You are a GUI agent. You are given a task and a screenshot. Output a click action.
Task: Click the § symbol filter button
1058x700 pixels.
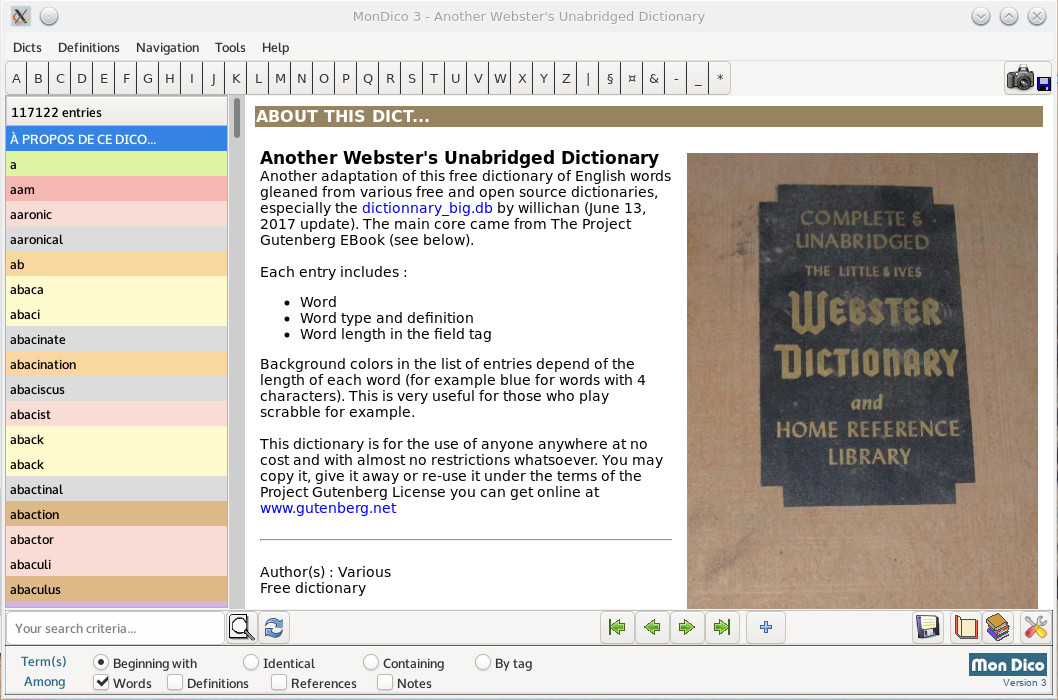point(610,78)
